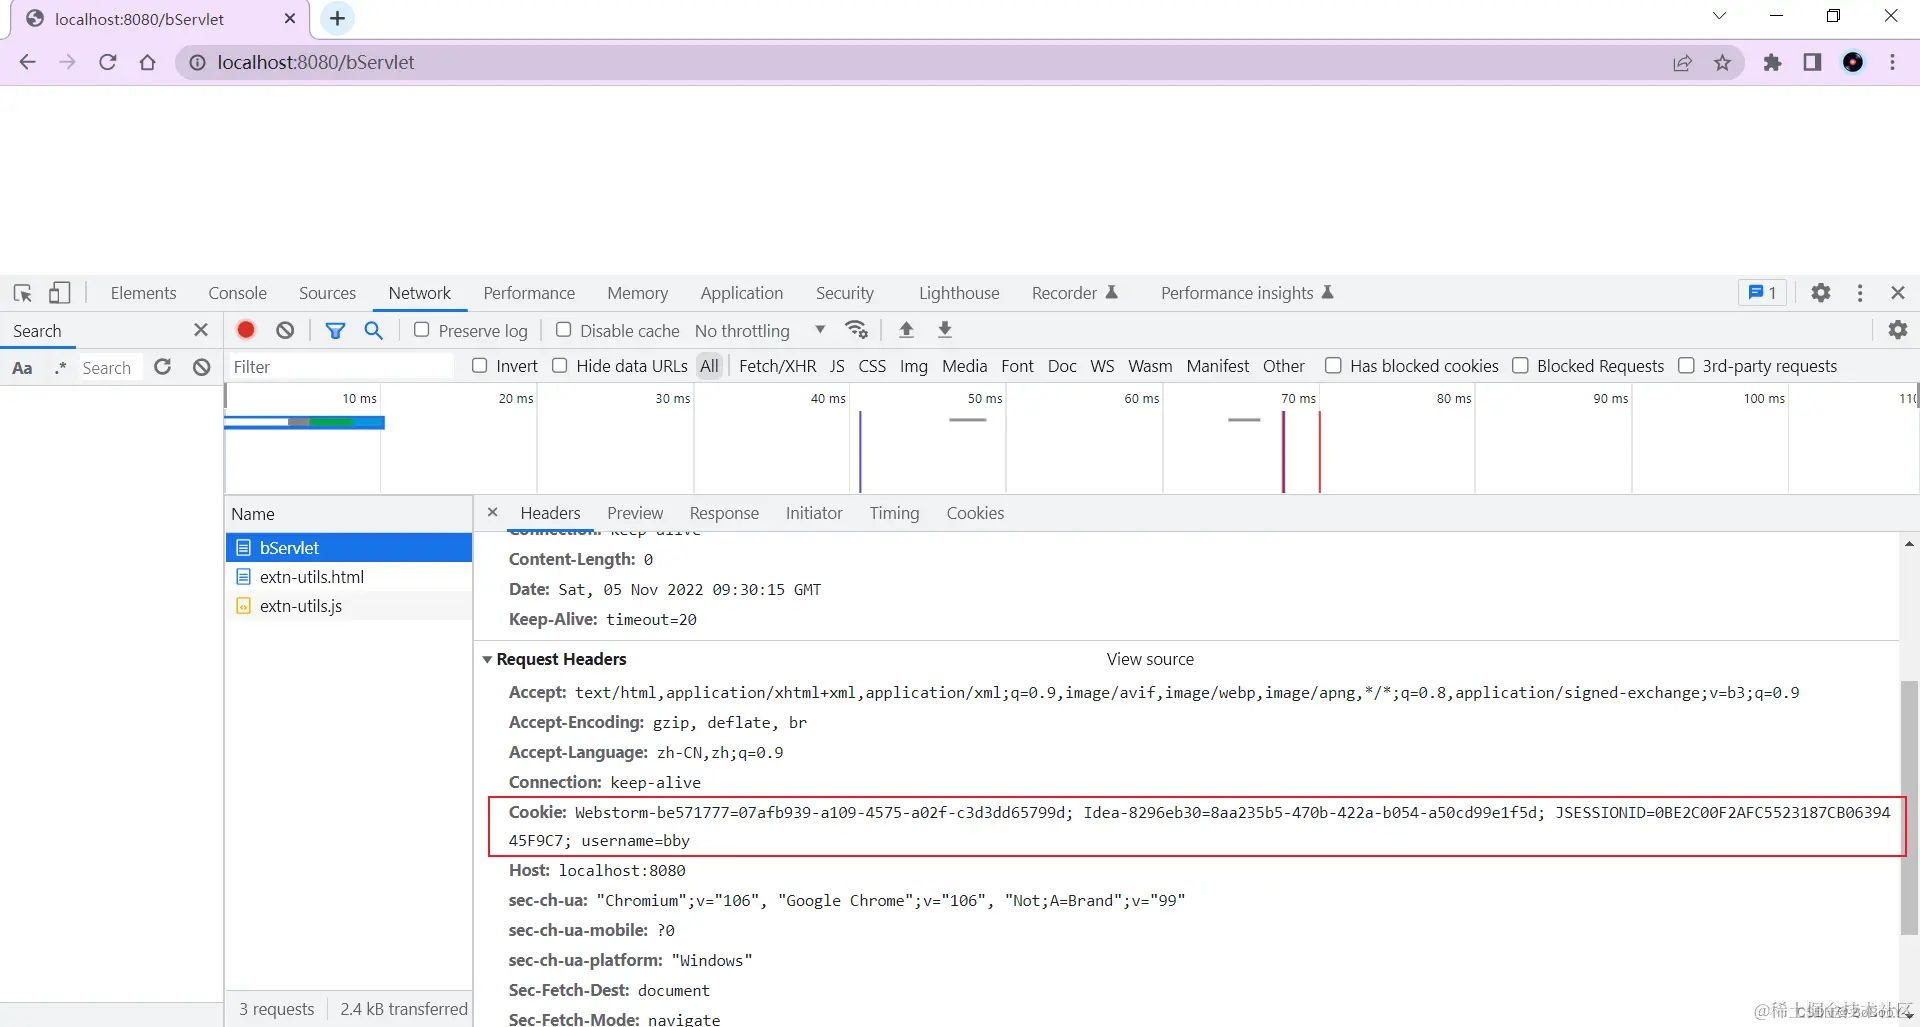Open the Response tab of request
This screenshot has width=1920, height=1027.
coord(724,513)
